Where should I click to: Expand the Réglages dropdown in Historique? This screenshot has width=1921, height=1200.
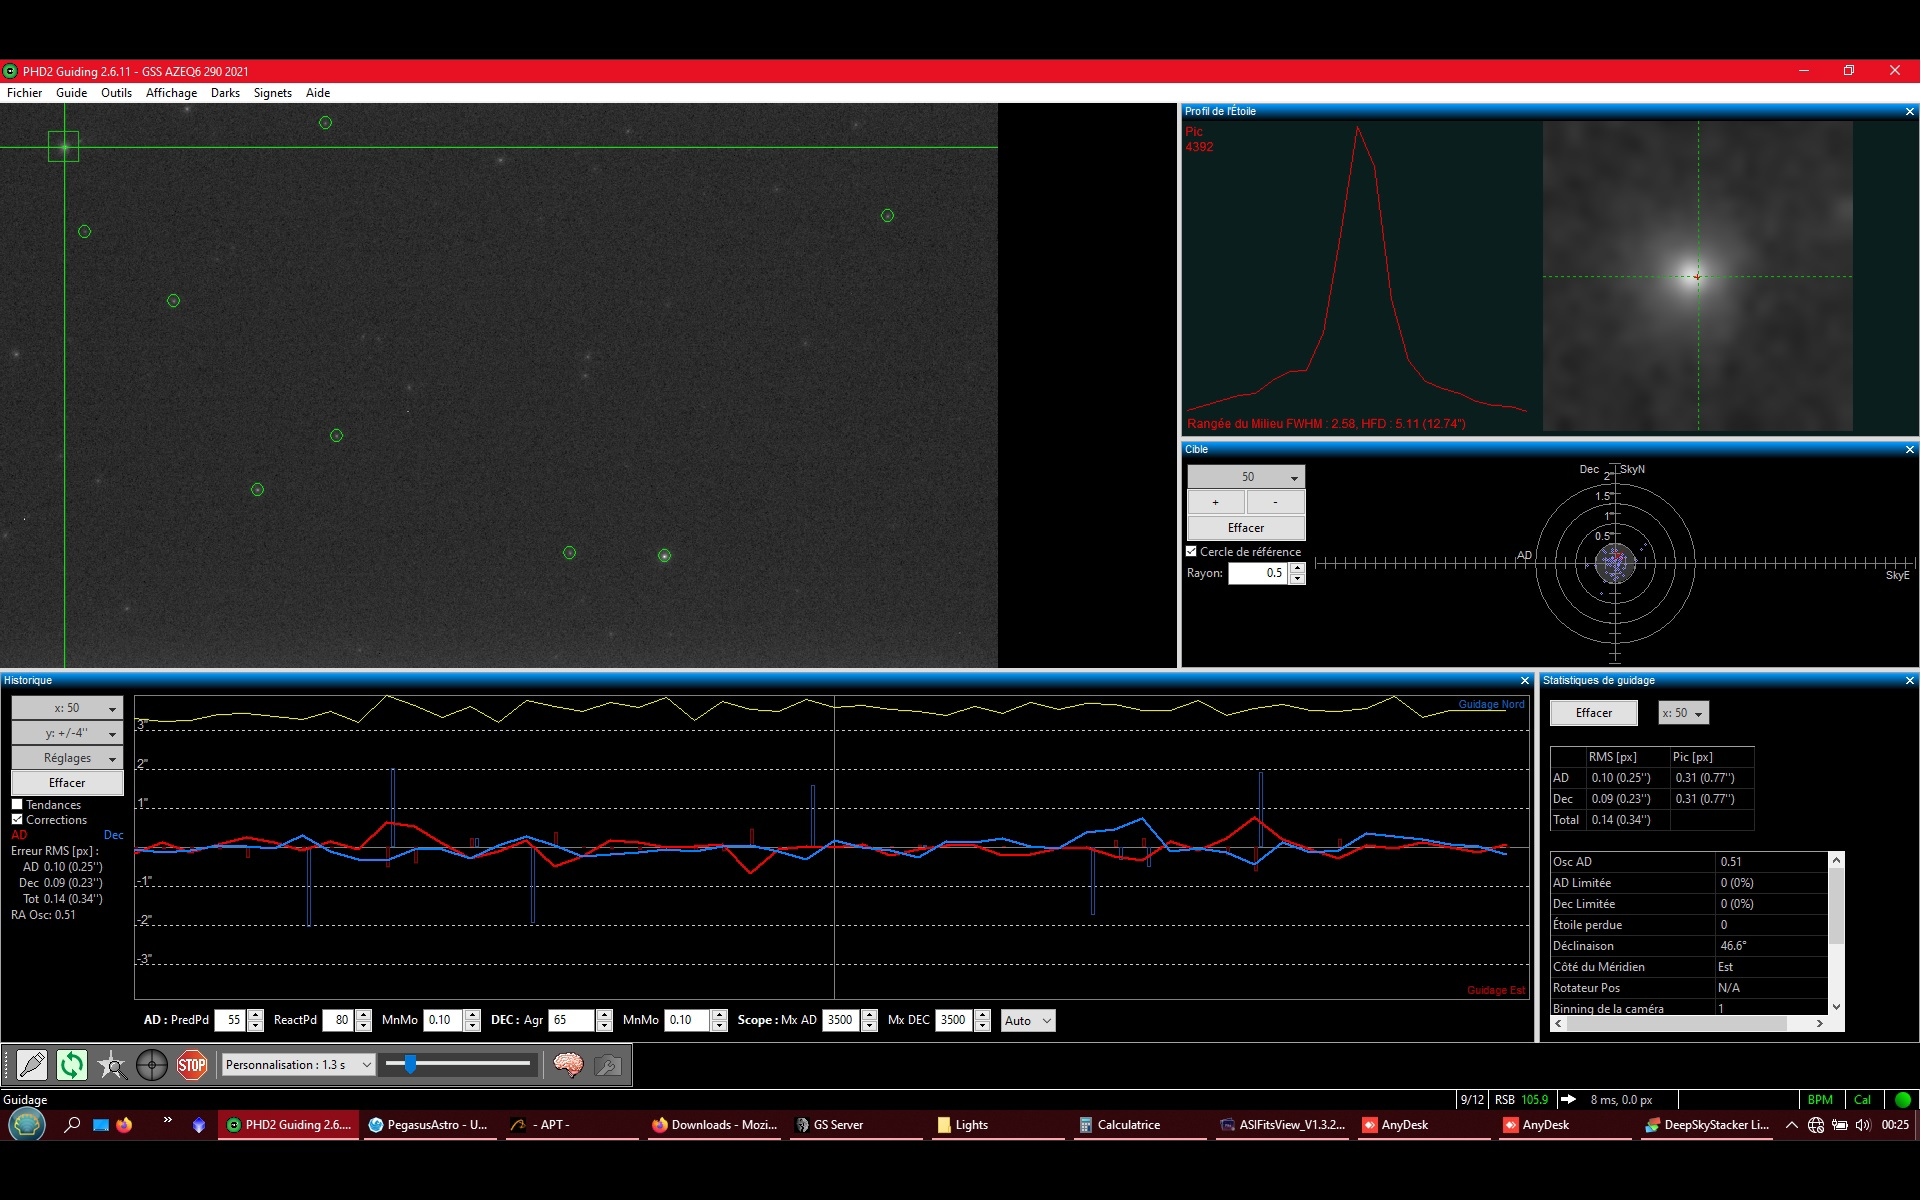(67, 758)
